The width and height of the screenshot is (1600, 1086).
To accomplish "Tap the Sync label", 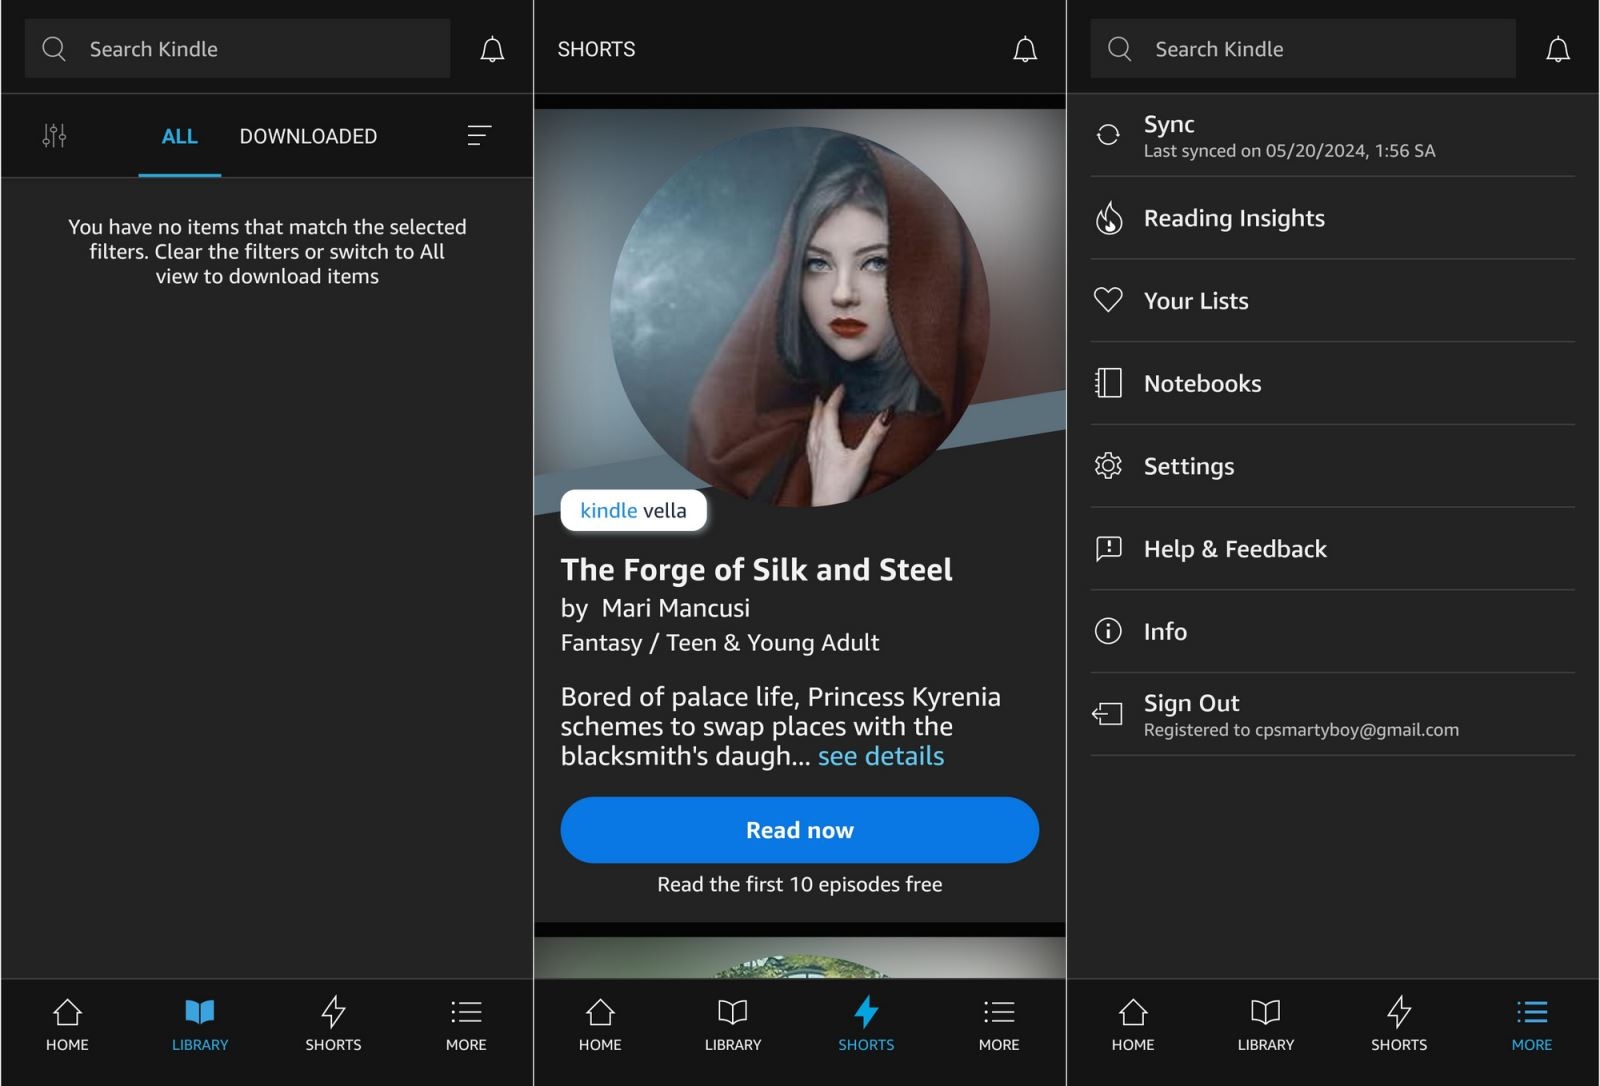I will click(x=1169, y=124).
